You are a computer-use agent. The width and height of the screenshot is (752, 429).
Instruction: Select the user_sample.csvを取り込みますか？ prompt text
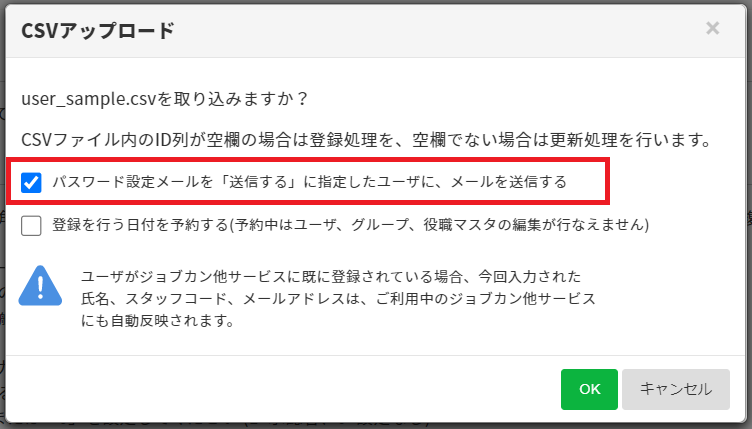coord(164,99)
